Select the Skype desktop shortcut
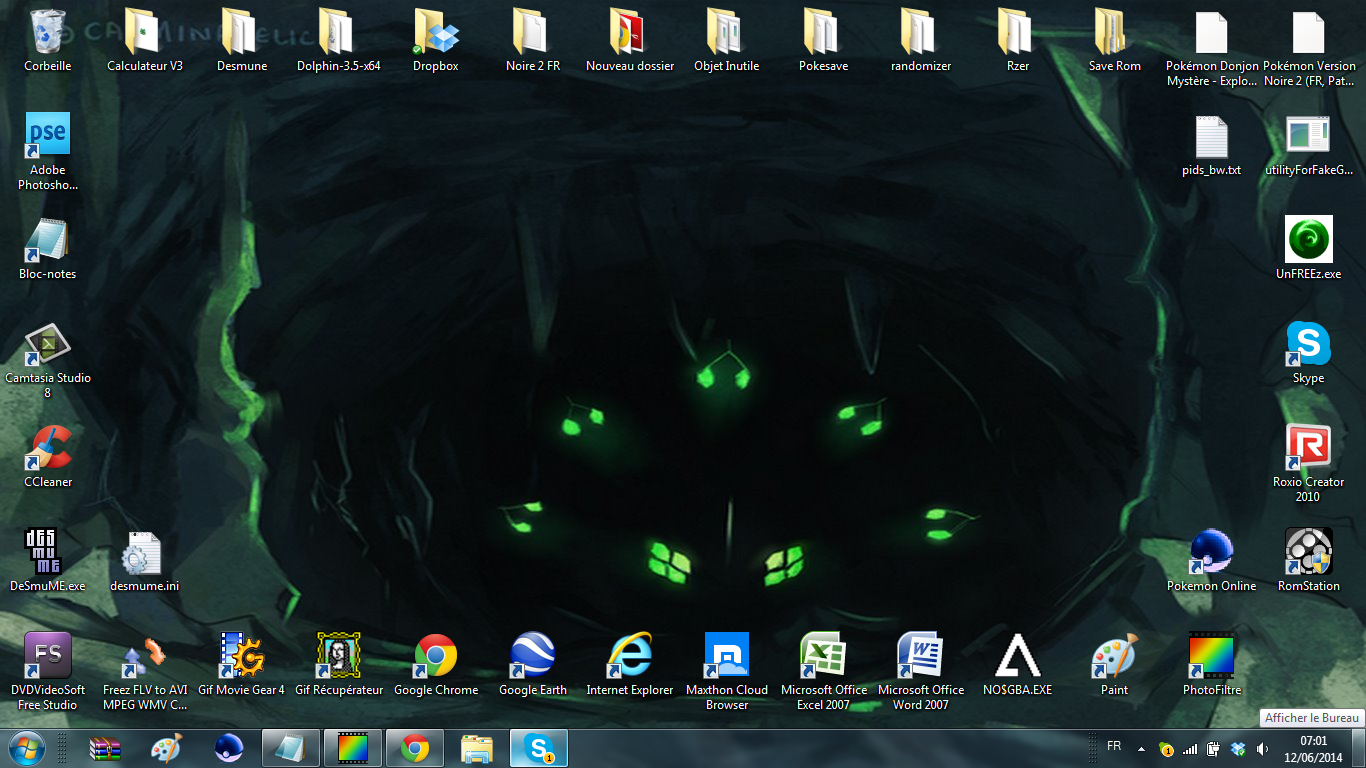The width and height of the screenshot is (1366, 768). 1308,352
